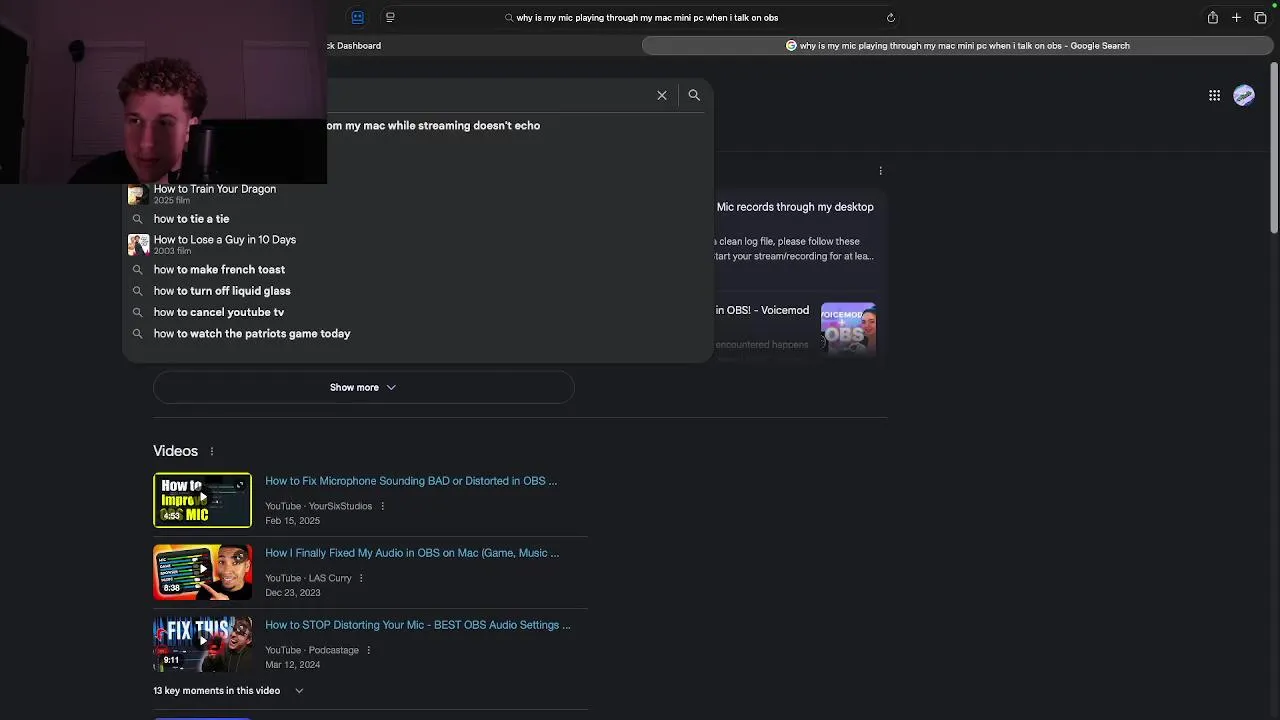Click magnifier icon beside liquid glass suggestion

click(138, 291)
